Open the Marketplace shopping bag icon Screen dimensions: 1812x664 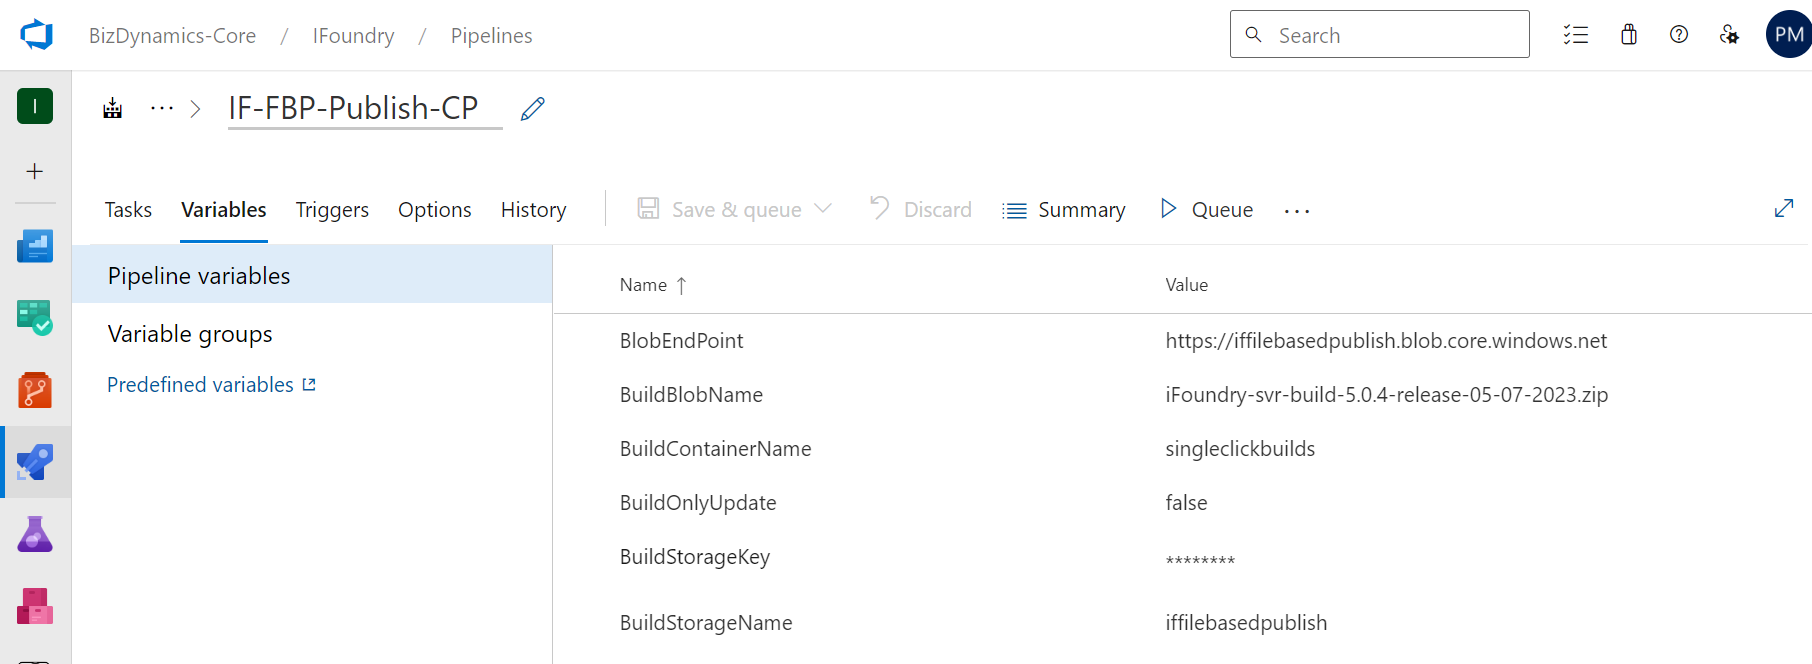(x=1629, y=35)
